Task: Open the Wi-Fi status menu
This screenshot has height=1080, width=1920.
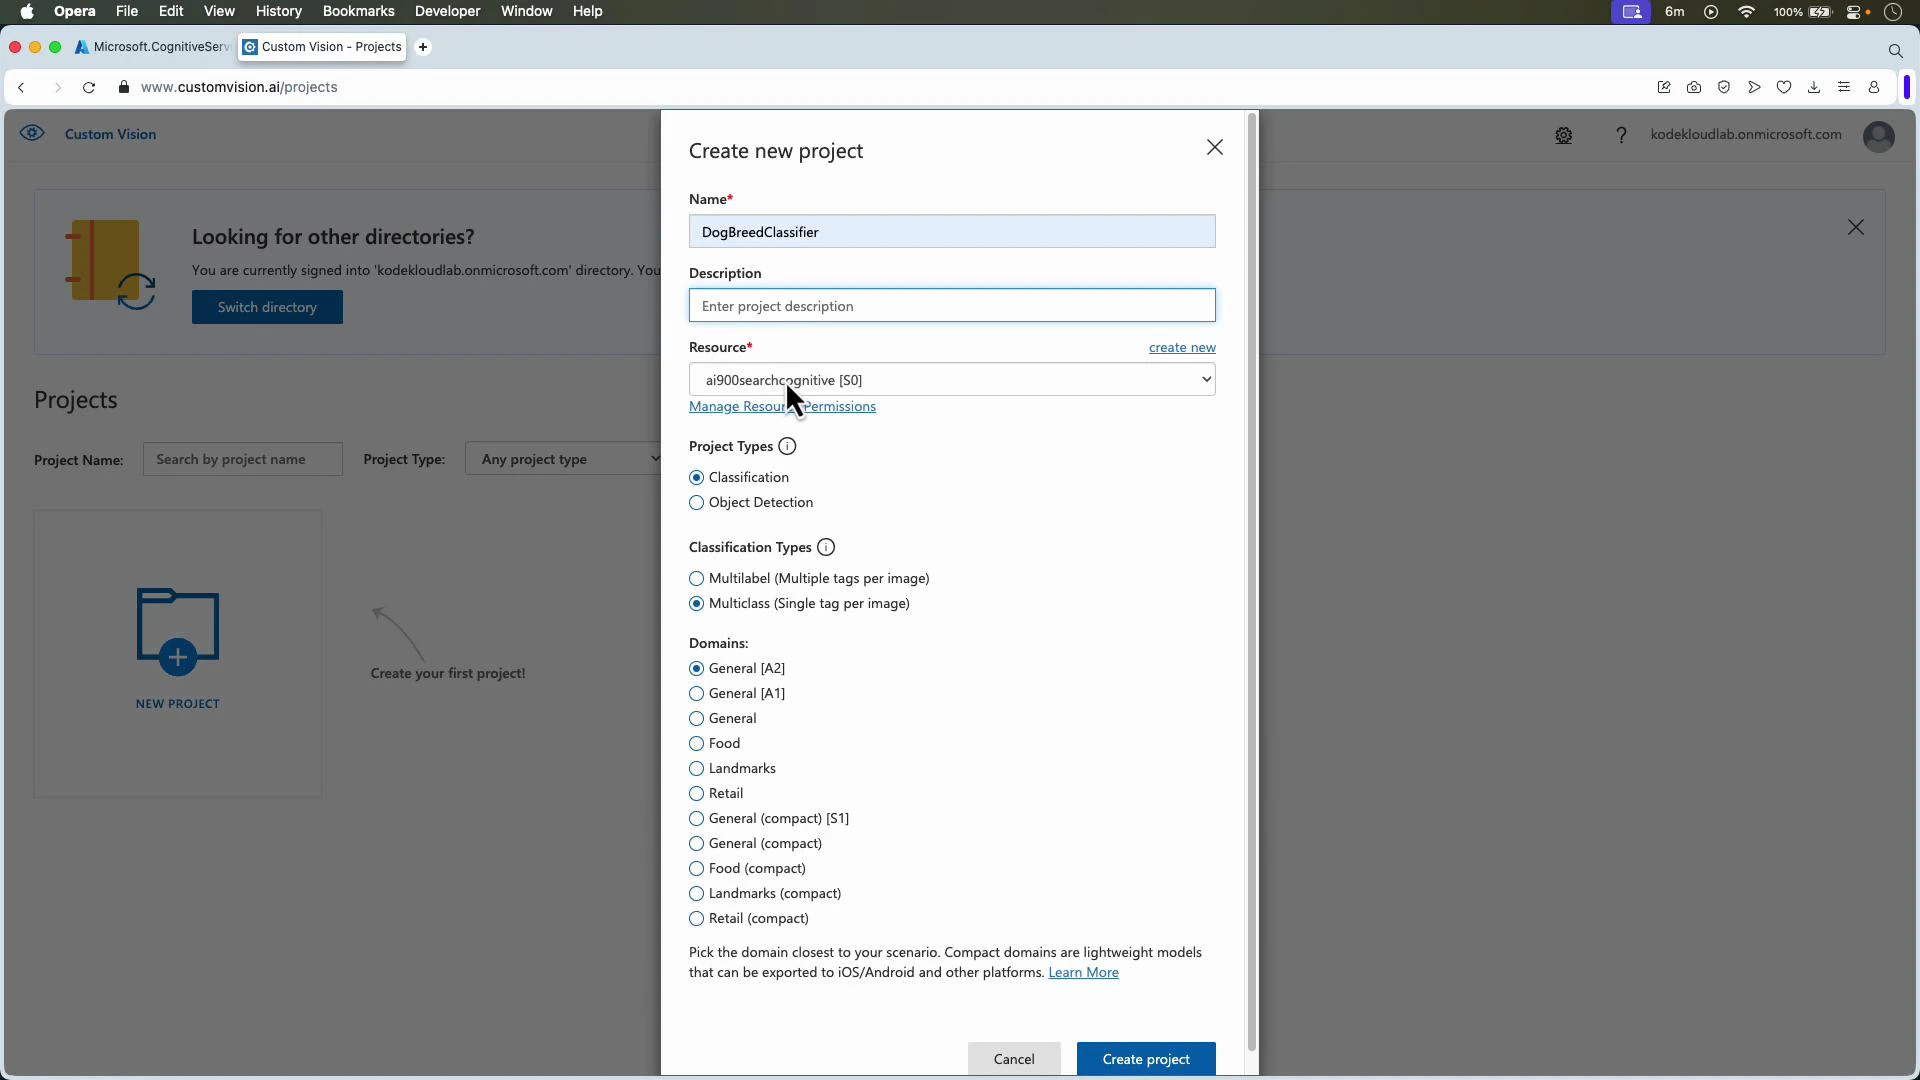Action: [x=1746, y=12]
